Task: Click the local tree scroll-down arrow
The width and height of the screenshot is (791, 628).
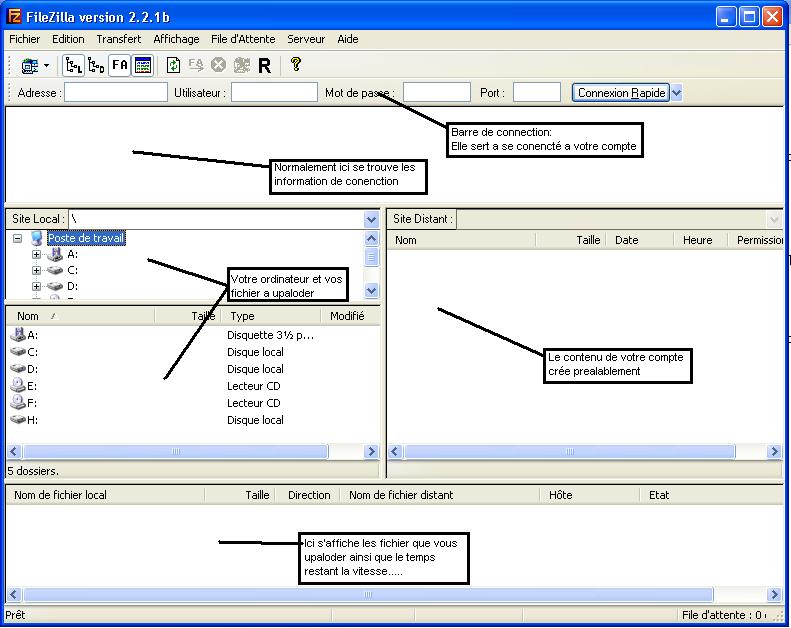Action: 371,291
